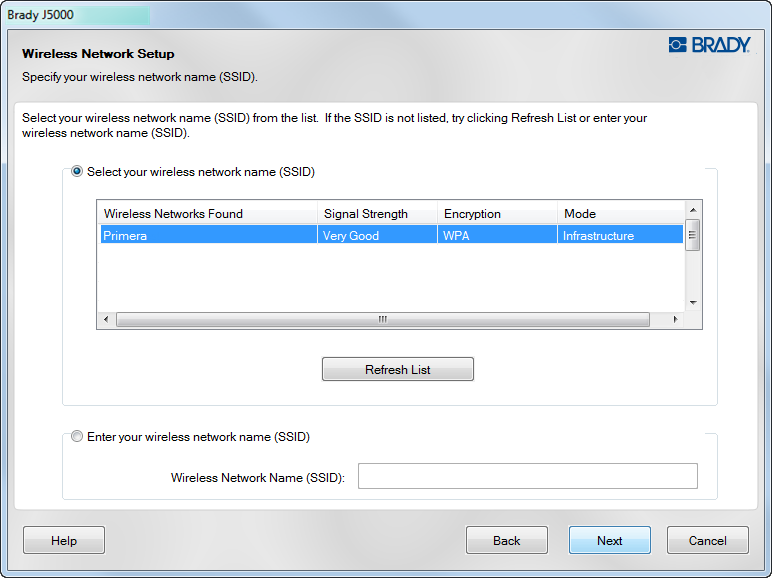Screen dimensions: 772x578
Task: Click the horizontal scrollbar's right arrow
Action: click(x=675, y=320)
